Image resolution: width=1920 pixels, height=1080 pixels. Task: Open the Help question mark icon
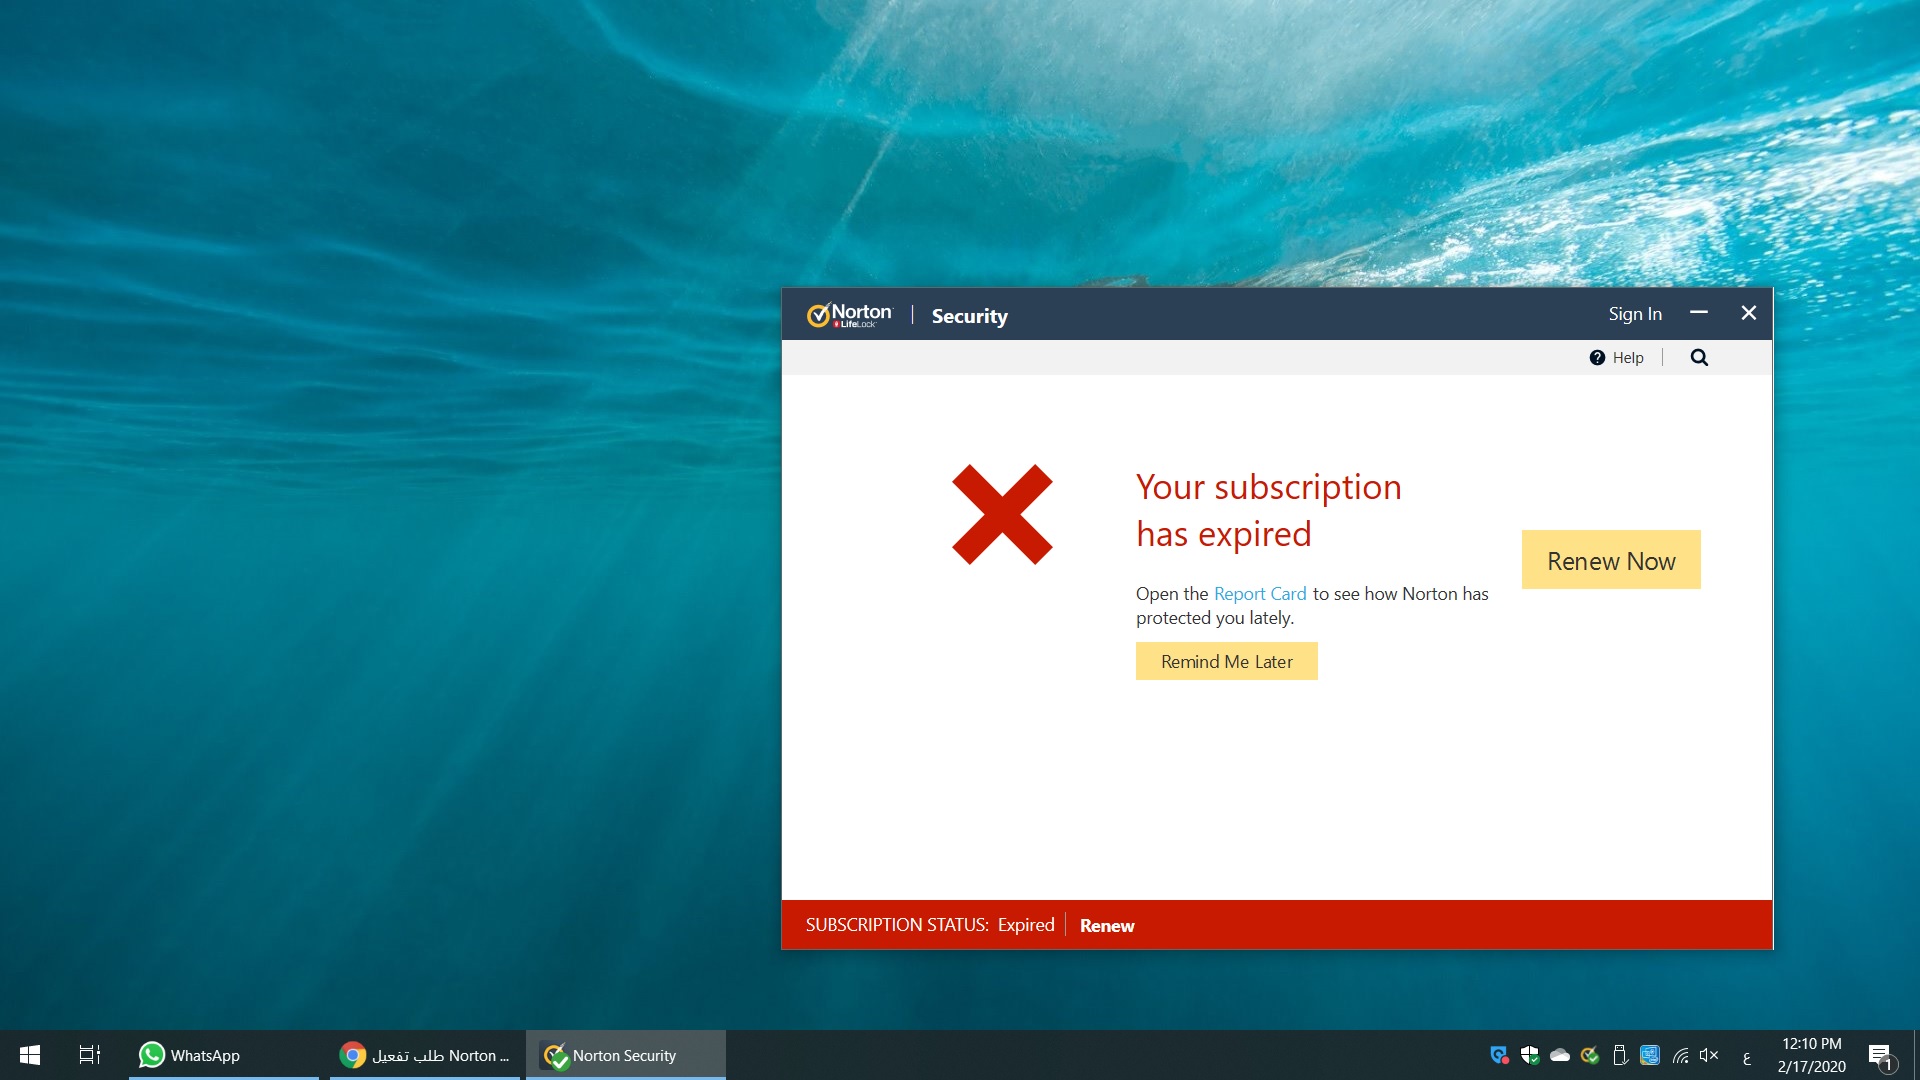(x=1597, y=358)
